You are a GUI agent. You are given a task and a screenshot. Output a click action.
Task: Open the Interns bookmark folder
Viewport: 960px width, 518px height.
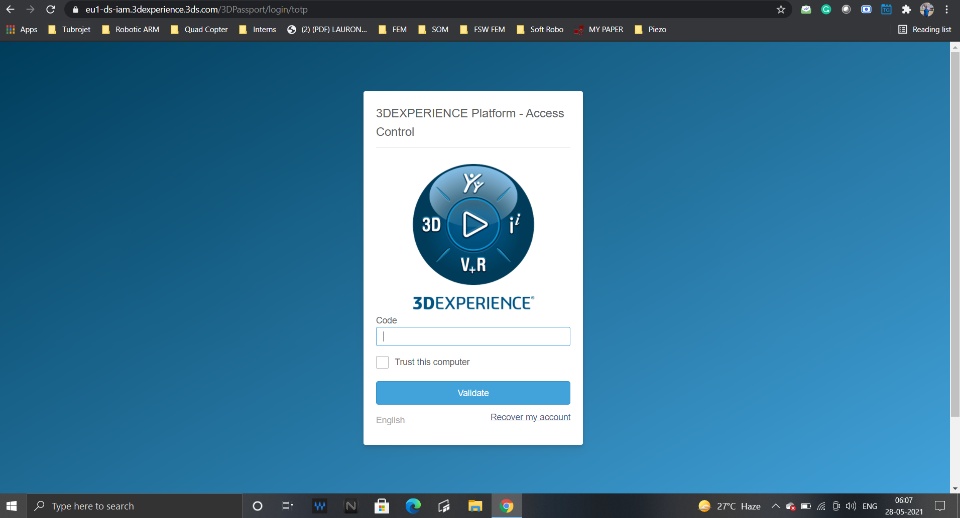[257, 29]
